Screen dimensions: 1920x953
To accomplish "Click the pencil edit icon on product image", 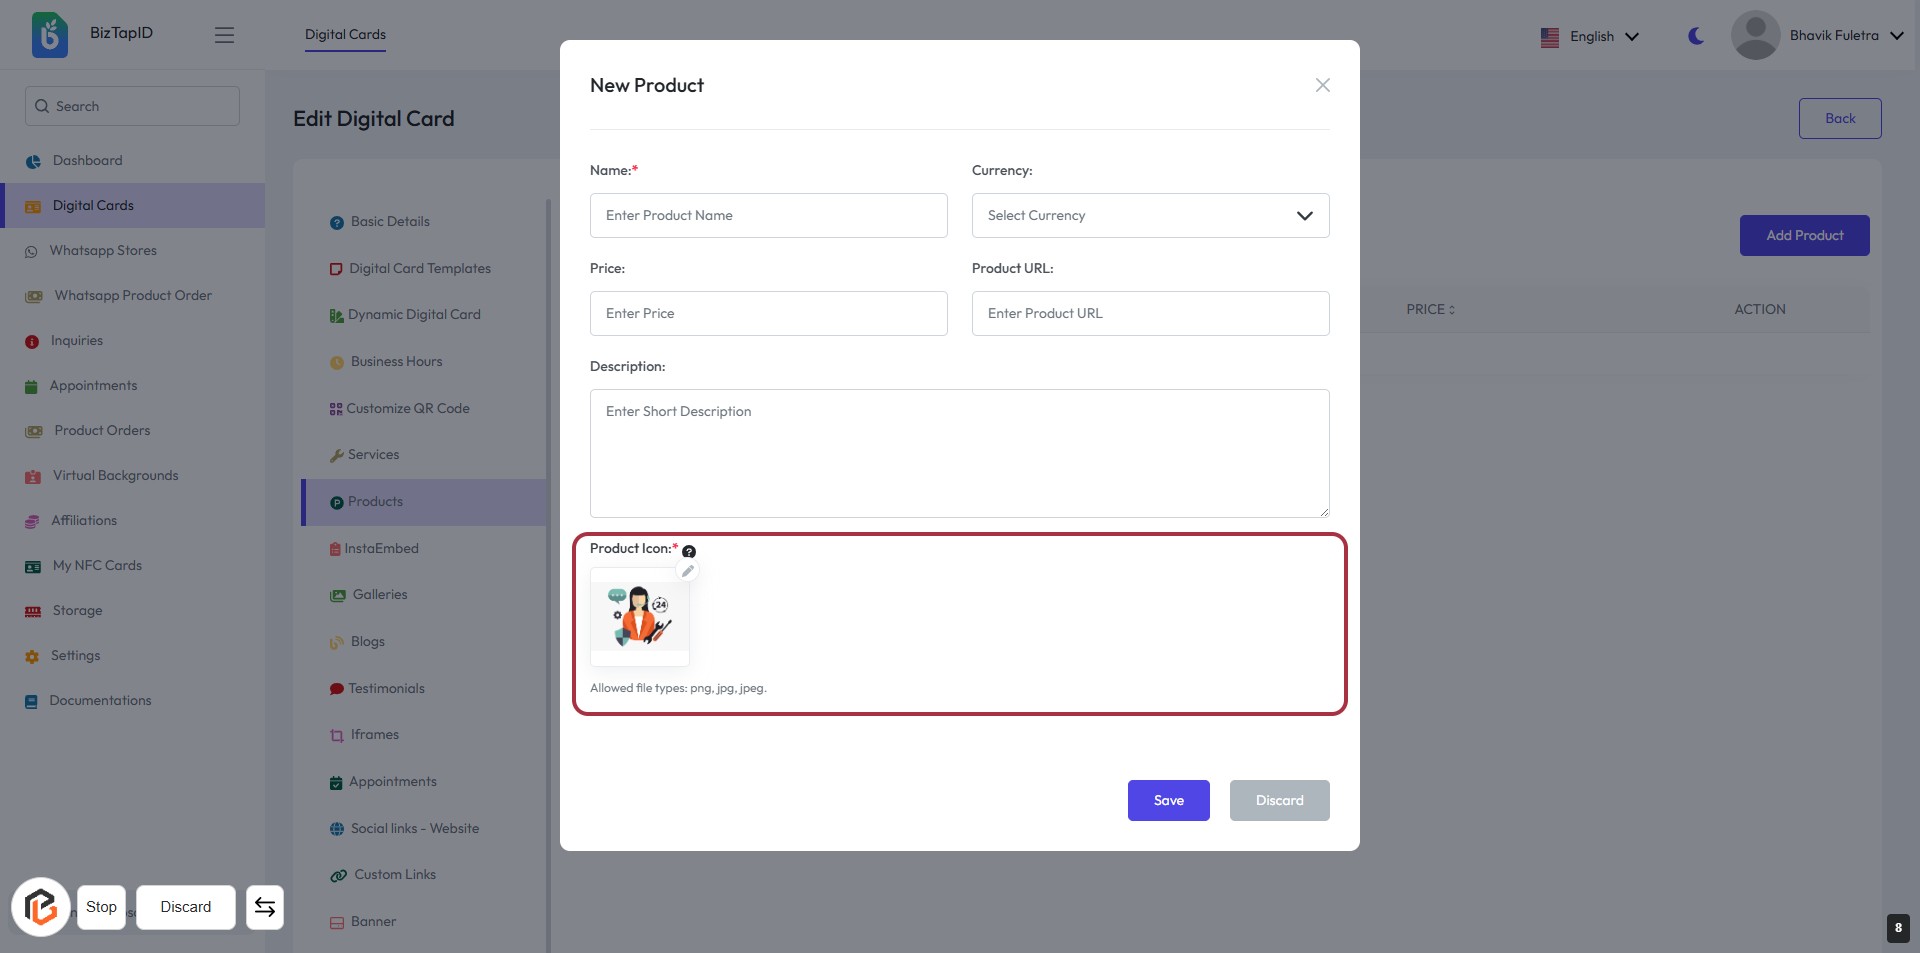I will pyautogui.click(x=688, y=571).
